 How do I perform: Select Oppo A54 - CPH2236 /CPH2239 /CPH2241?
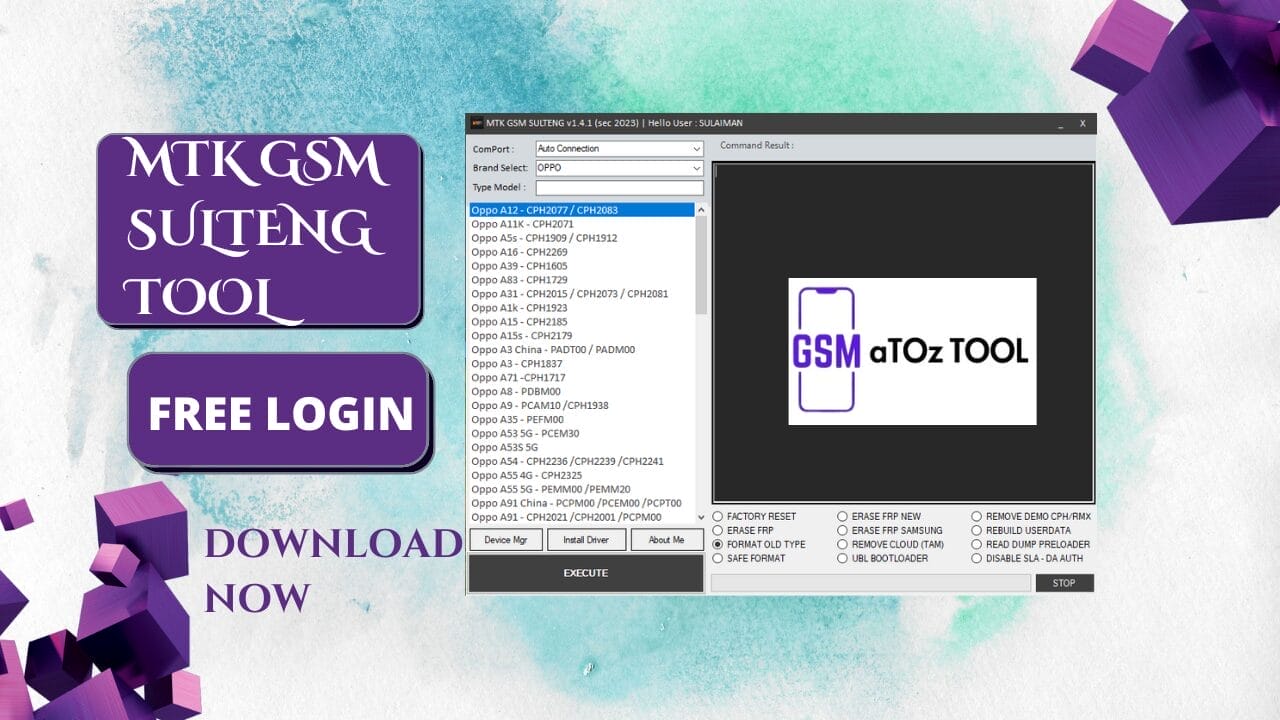582,462
